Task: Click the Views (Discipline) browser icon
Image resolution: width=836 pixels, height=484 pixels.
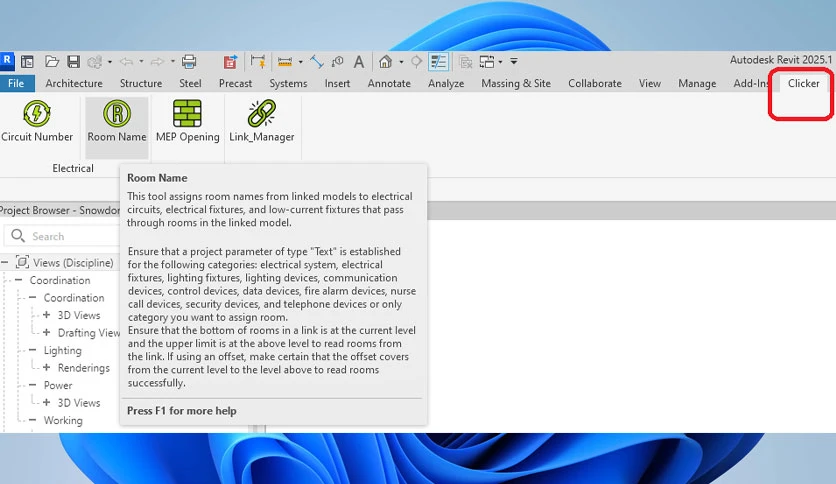Action: point(22,262)
